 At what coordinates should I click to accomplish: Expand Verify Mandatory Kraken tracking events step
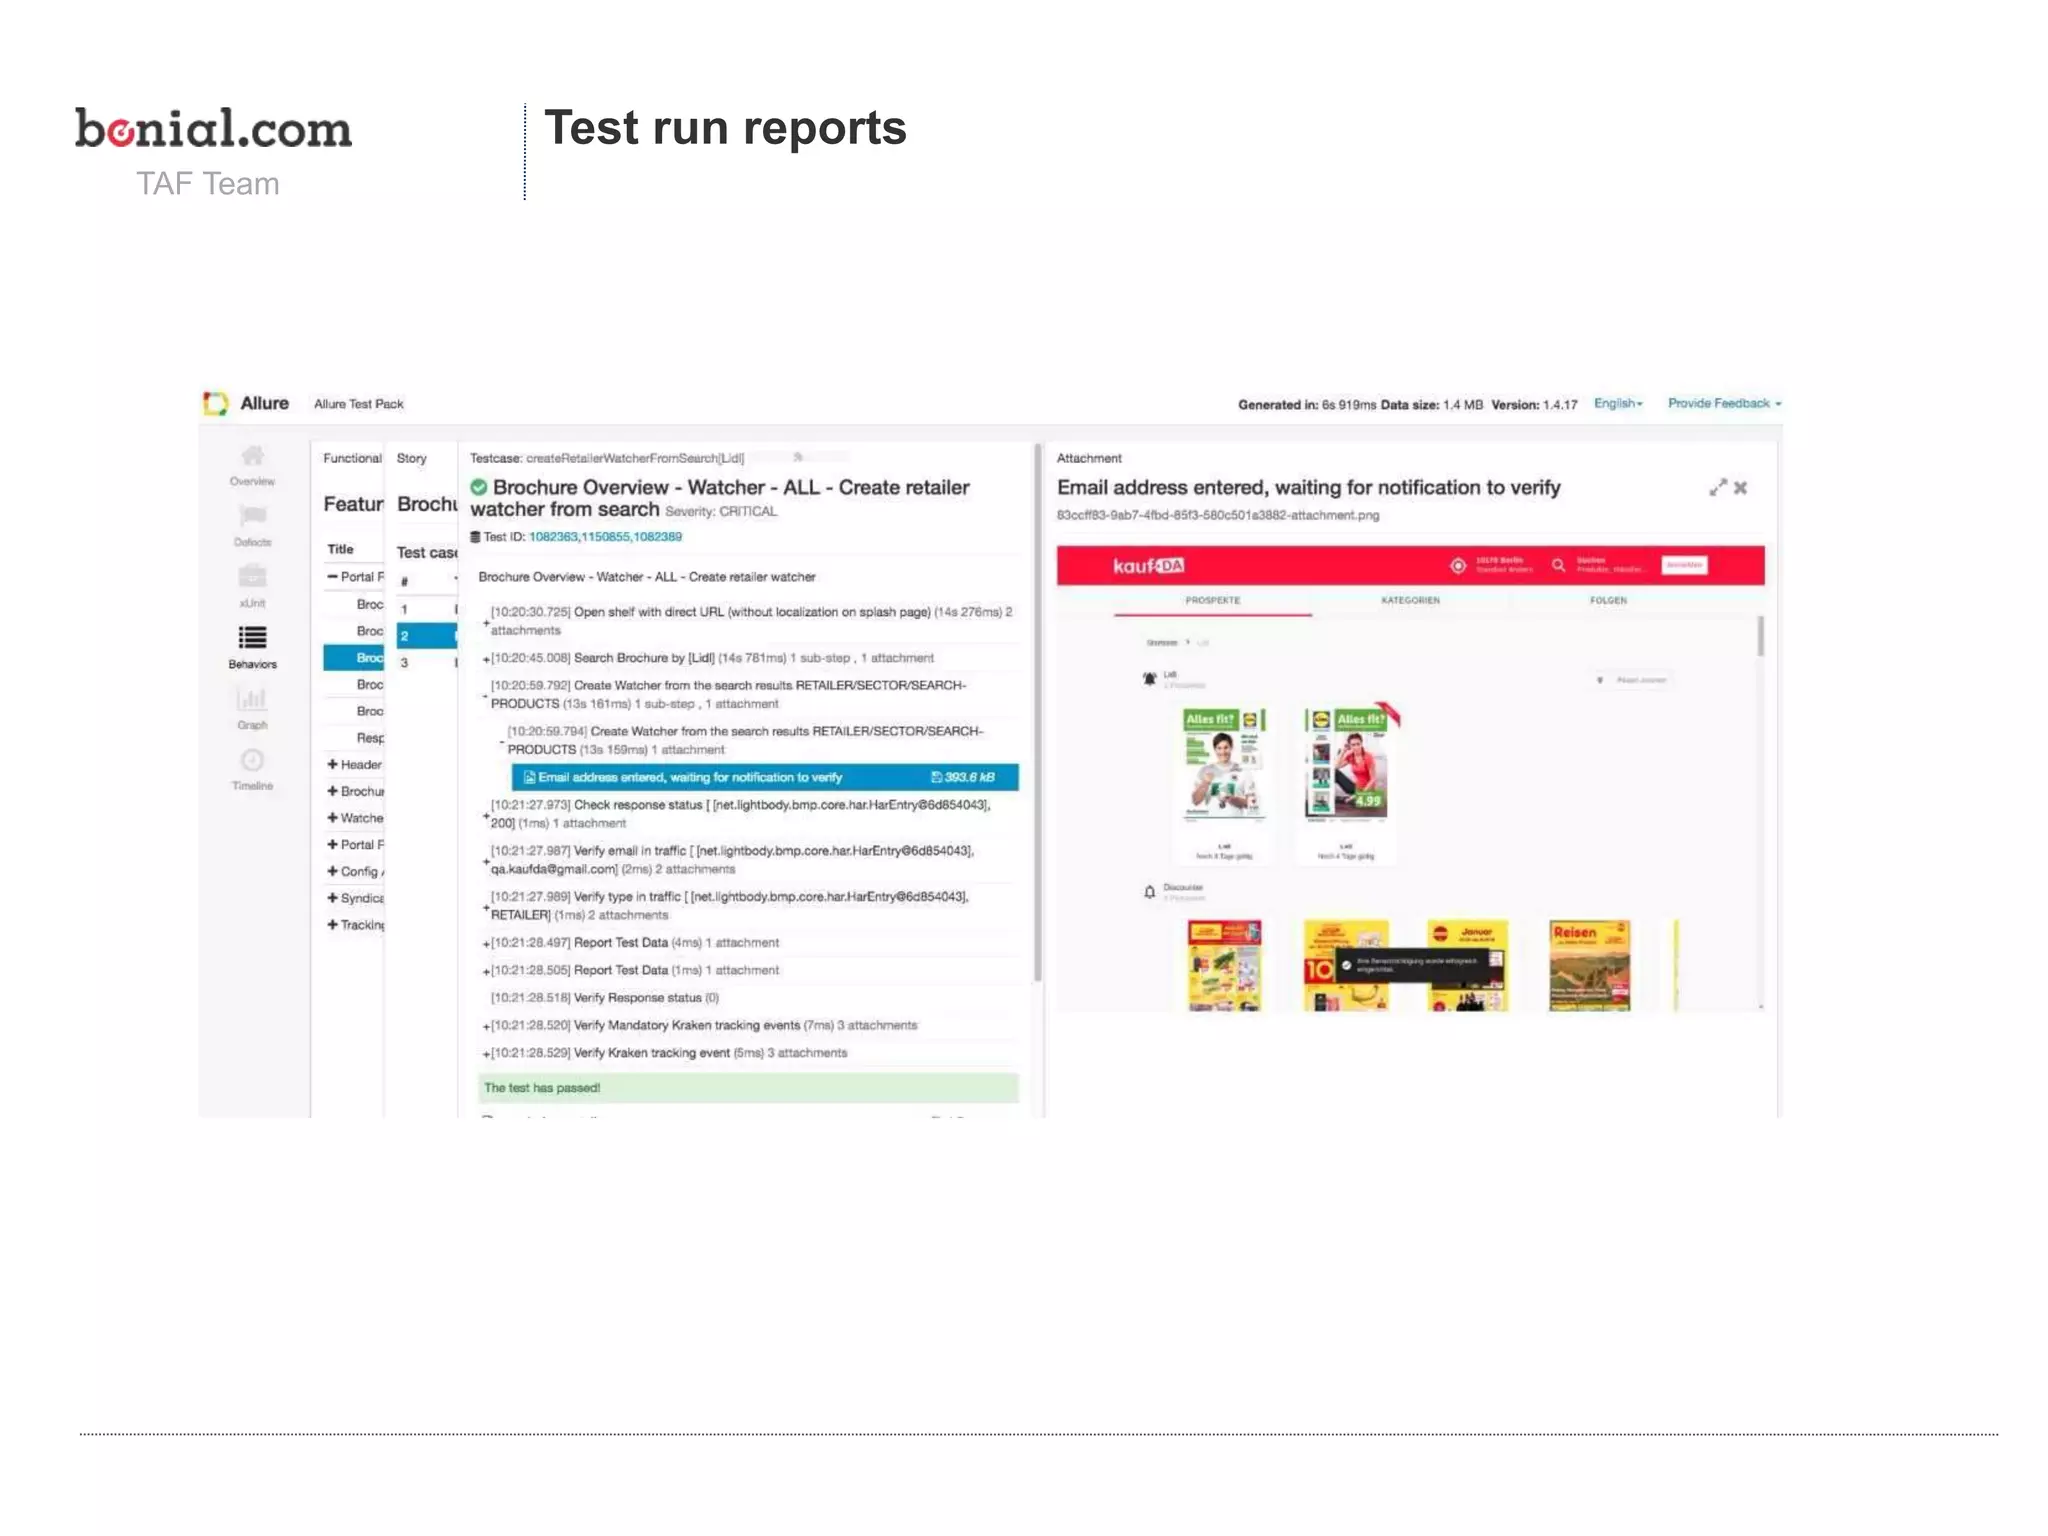pyautogui.click(x=486, y=1027)
